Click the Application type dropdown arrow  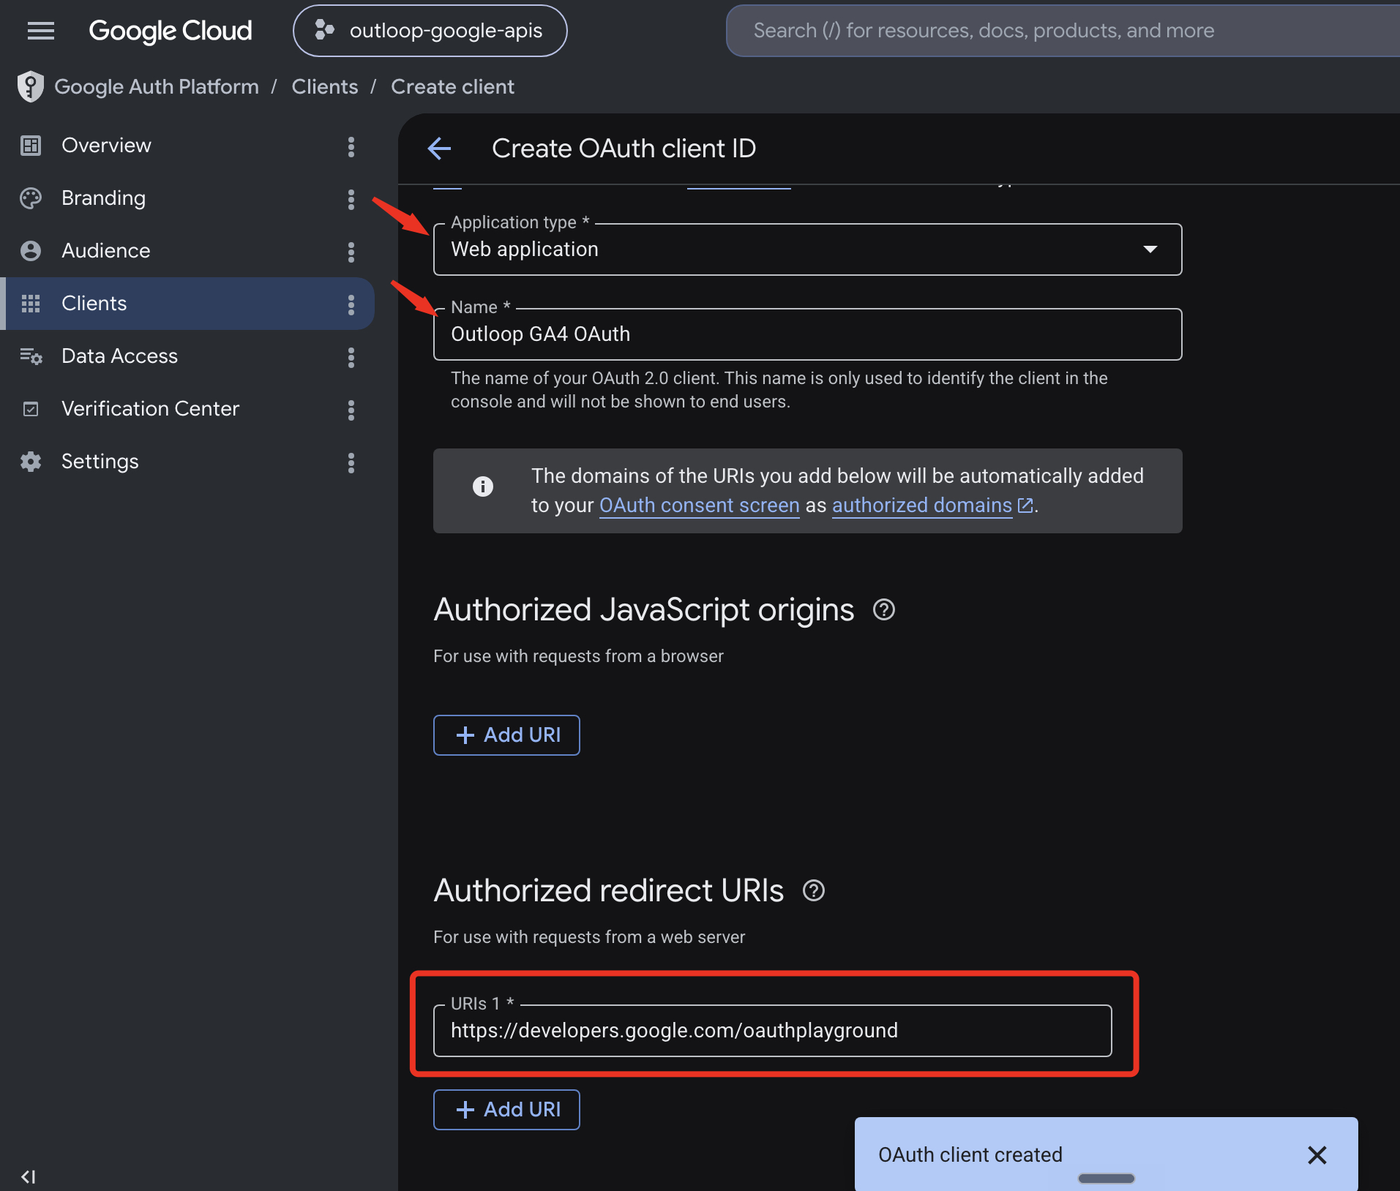pos(1150,249)
